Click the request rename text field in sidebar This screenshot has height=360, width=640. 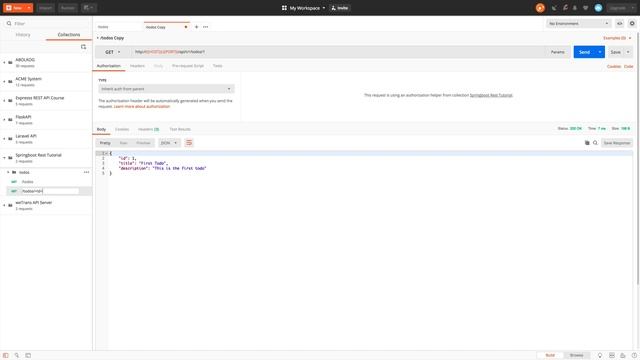click(50, 191)
